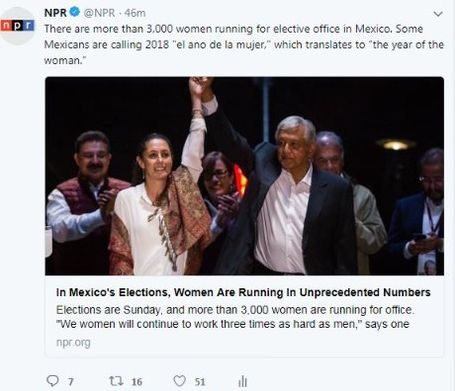This screenshot has width=455, height=391.
Task: Click the tweet text about 3,000 women running
Action: click(244, 45)
